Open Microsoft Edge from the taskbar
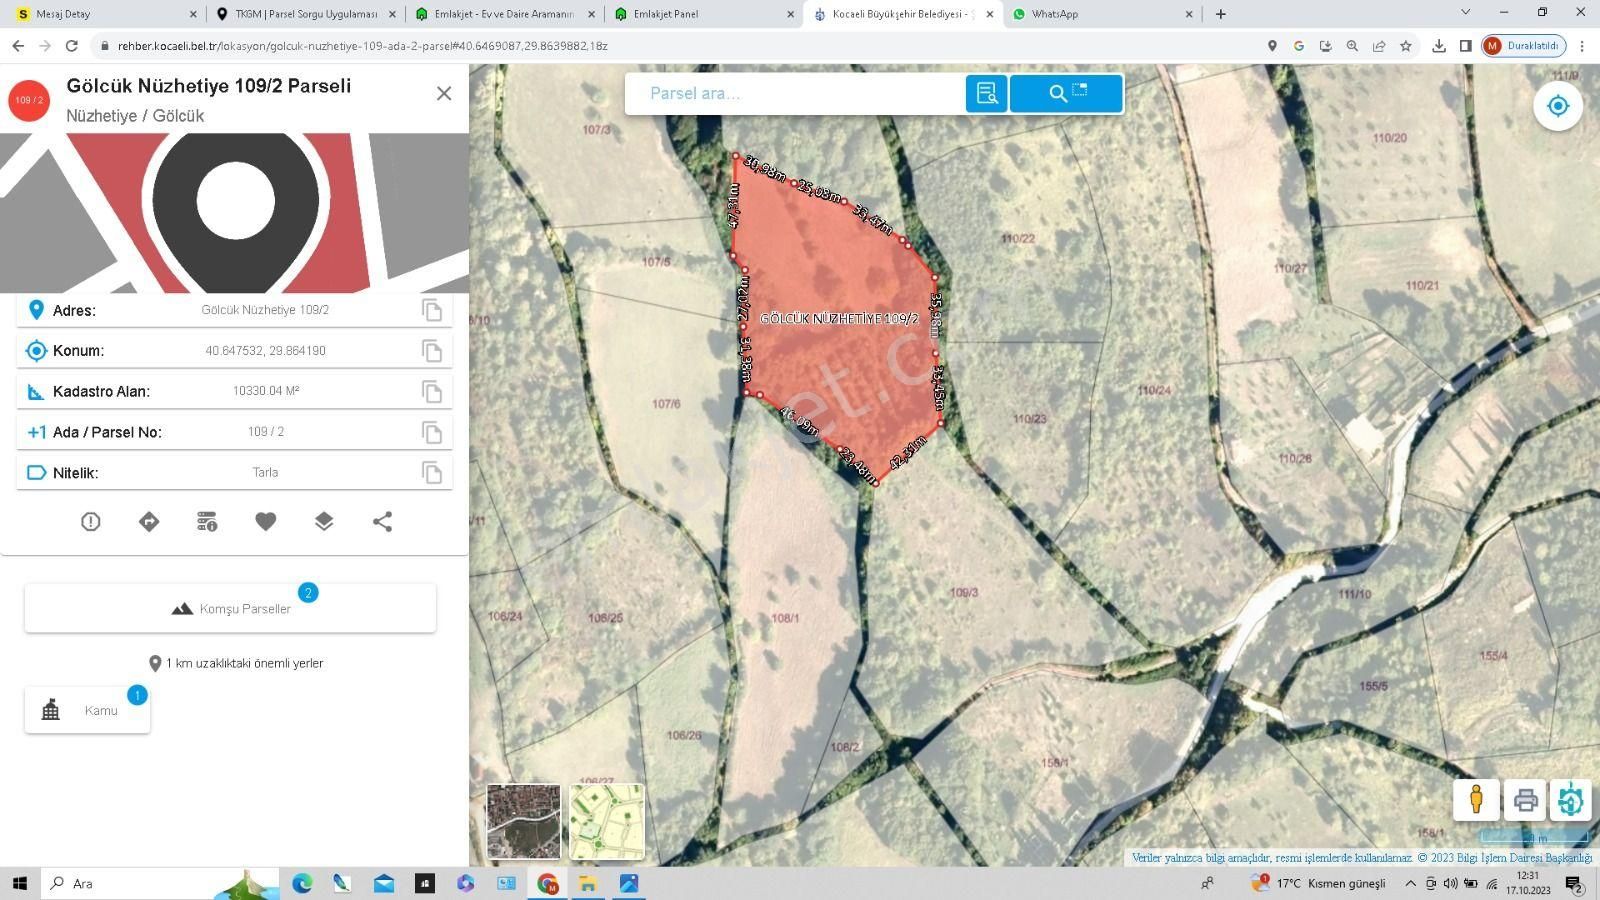Viewport: 1600px width, 900px height. point(302,883)
